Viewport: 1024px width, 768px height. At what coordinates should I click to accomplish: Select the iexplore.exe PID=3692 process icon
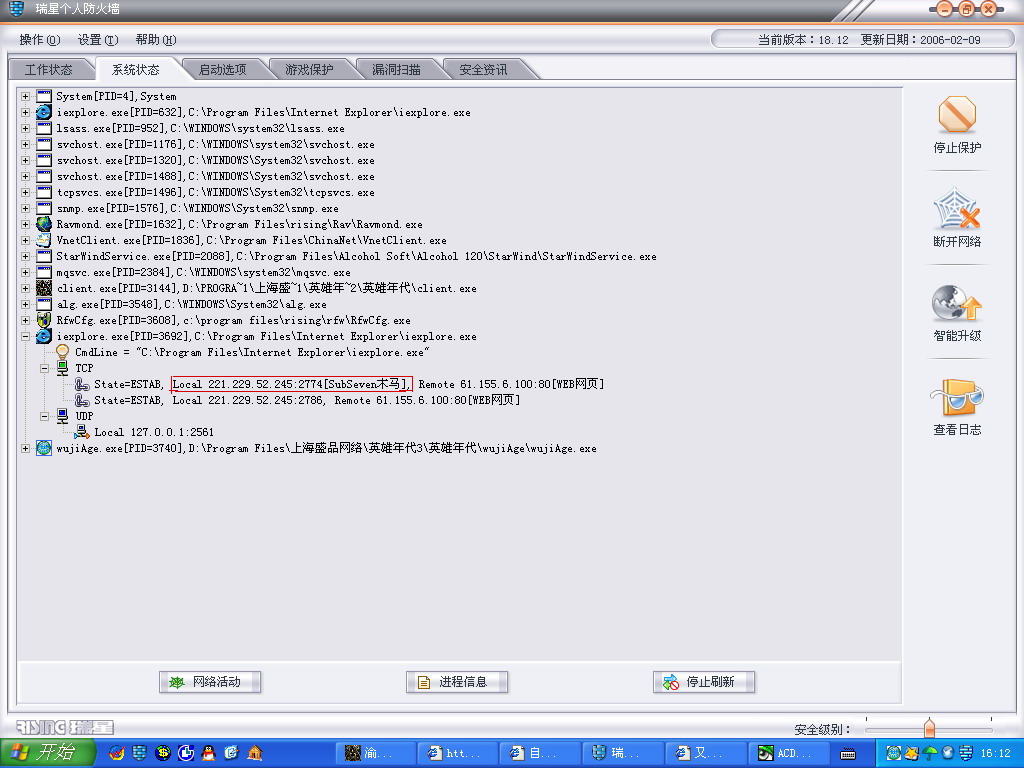point(44,336)
